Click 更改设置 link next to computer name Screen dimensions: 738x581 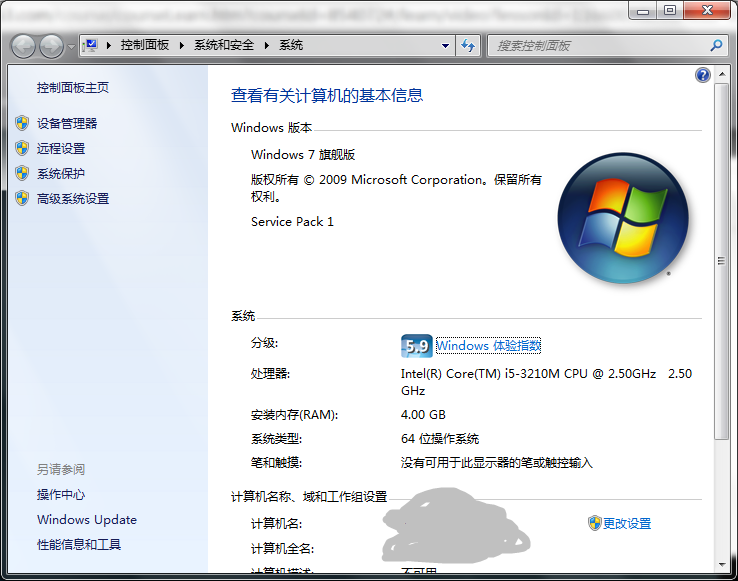click(x=627, y=524)
